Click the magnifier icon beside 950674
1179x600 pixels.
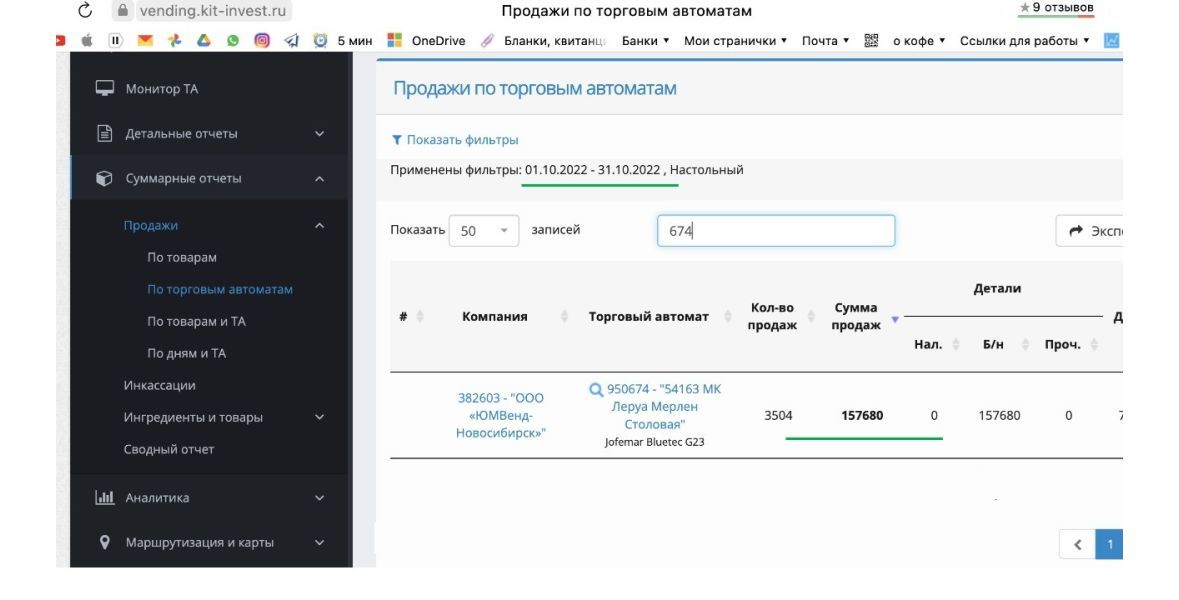[596, 389]
